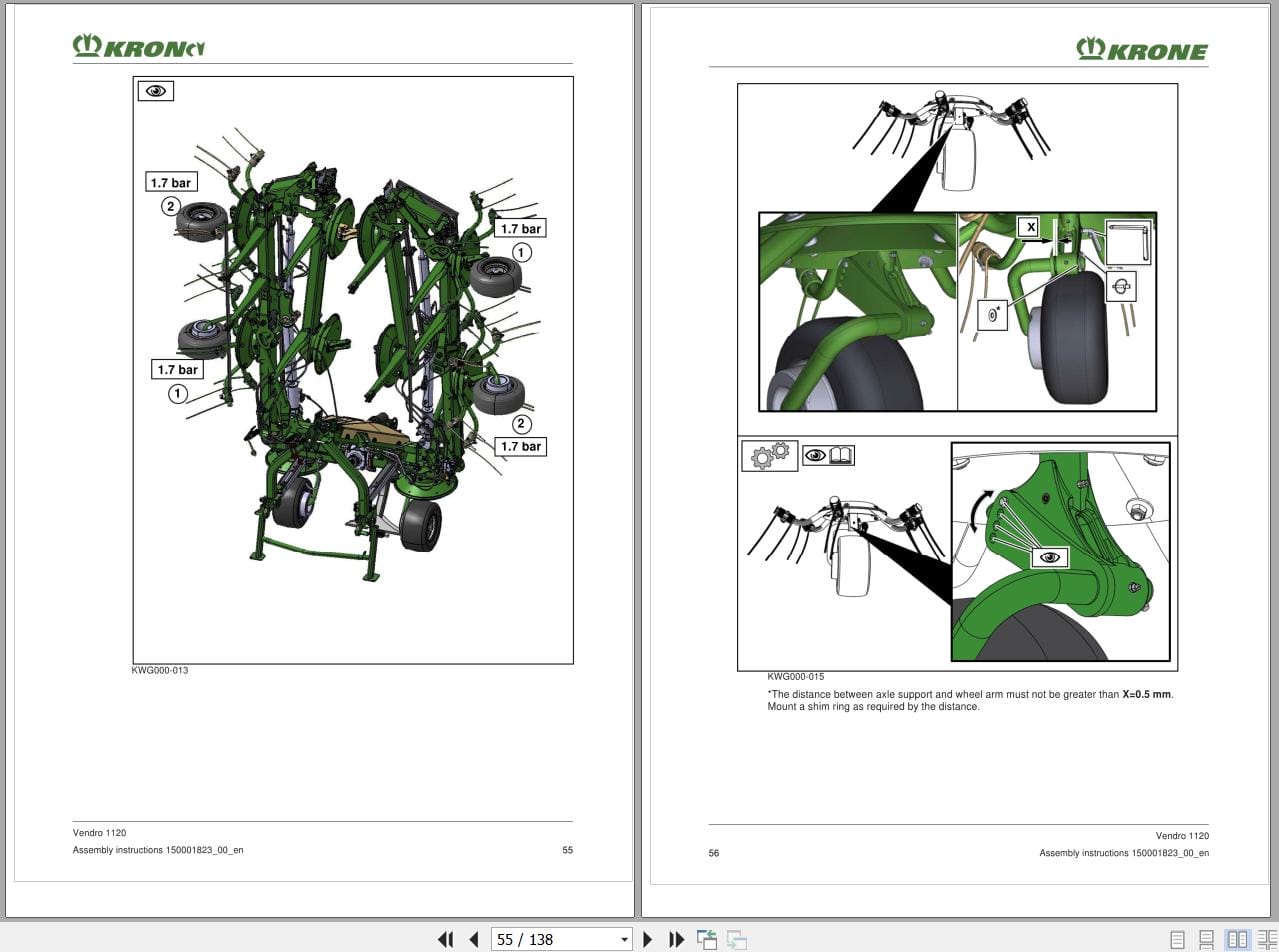
Task: Click the X measurement label on page 56
Action: coord(1030,226)
